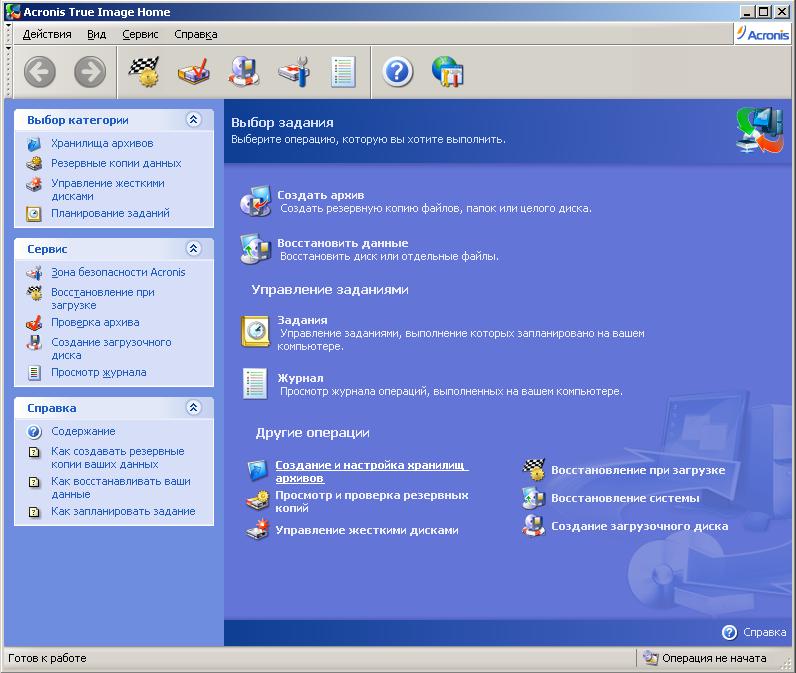Open Зона безопасности Acronis link
Screen dimensions: 796x673
click(x=118, y=272)
